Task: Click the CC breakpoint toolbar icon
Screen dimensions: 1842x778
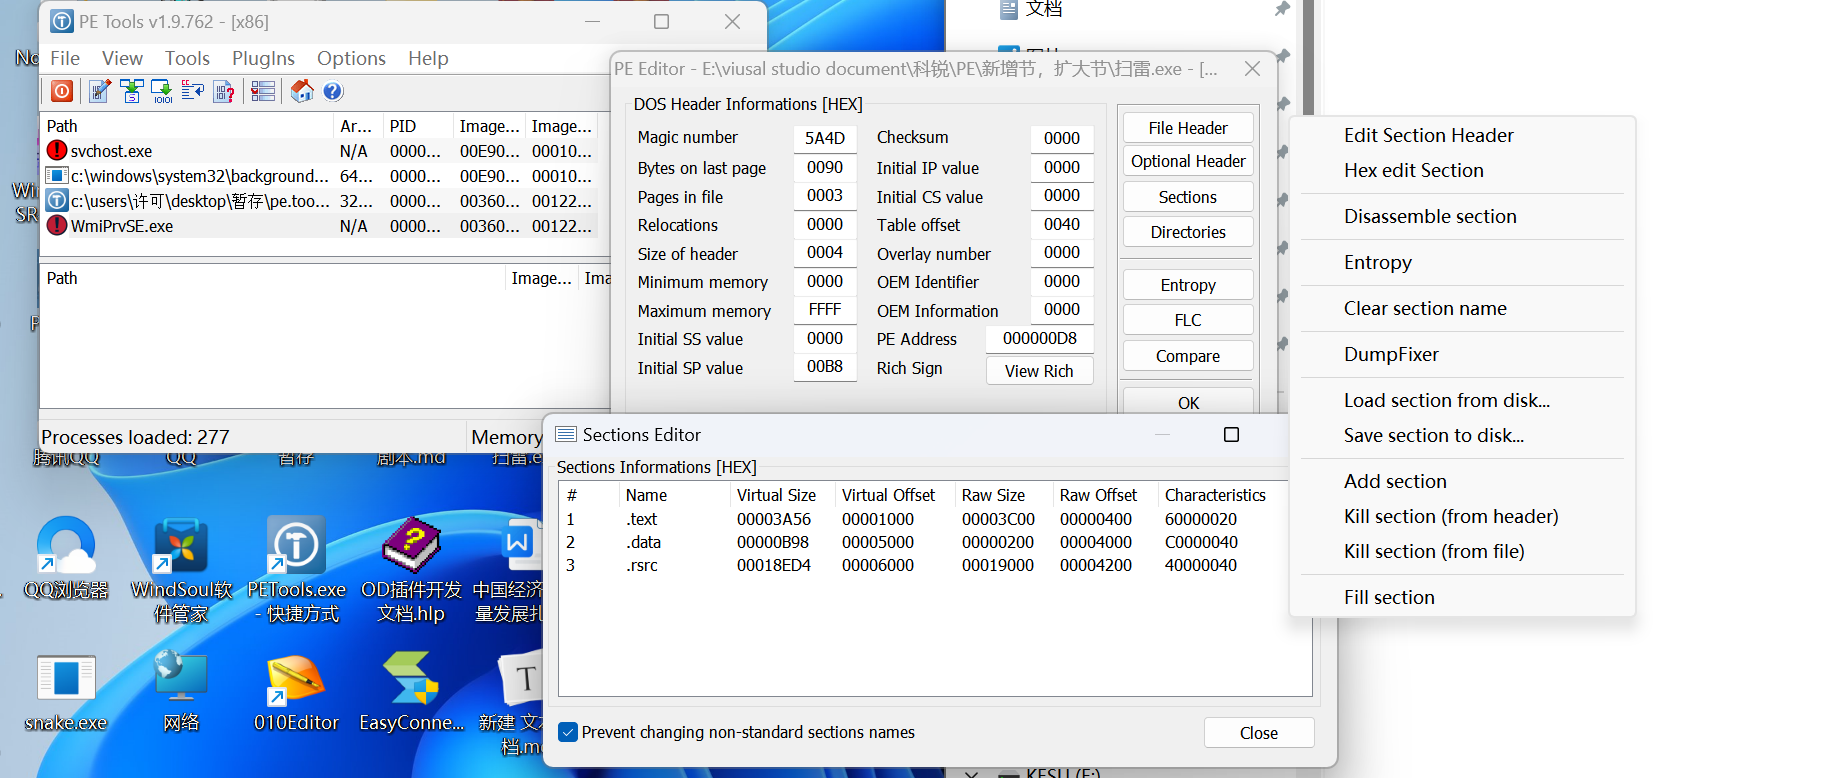Action: click(x=193, y=92)
